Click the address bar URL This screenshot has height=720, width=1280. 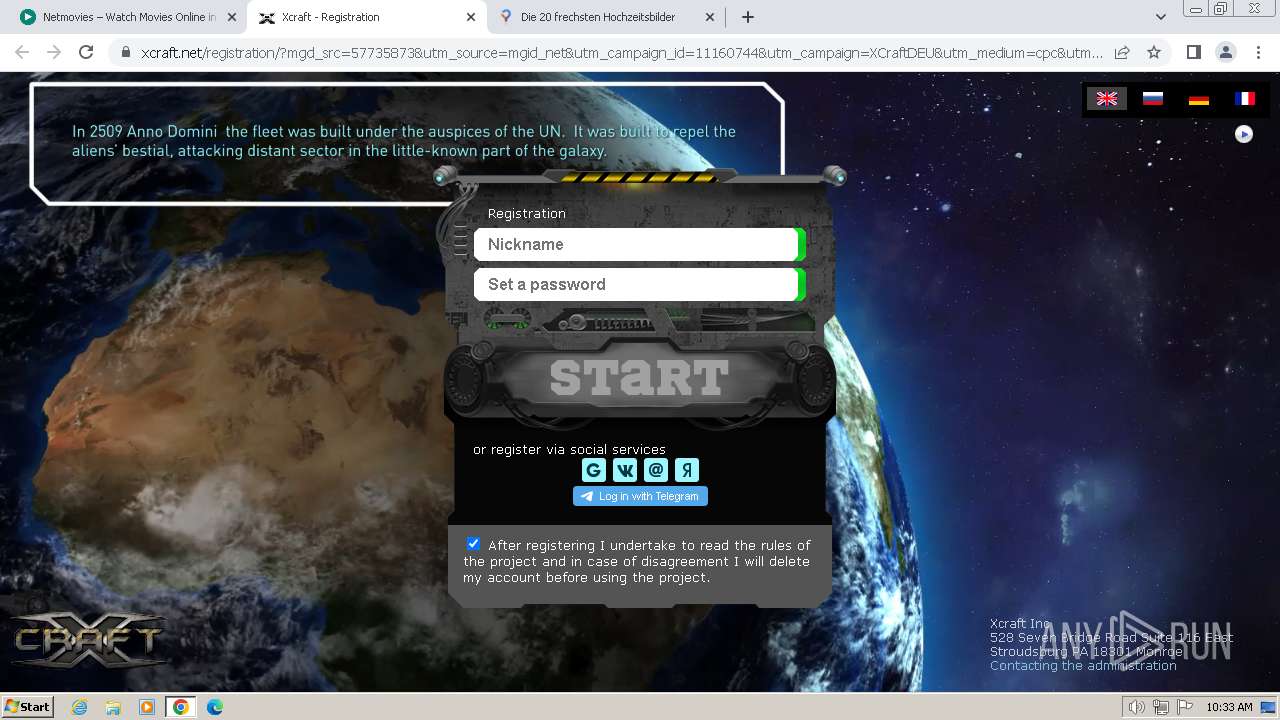[621, 52]
